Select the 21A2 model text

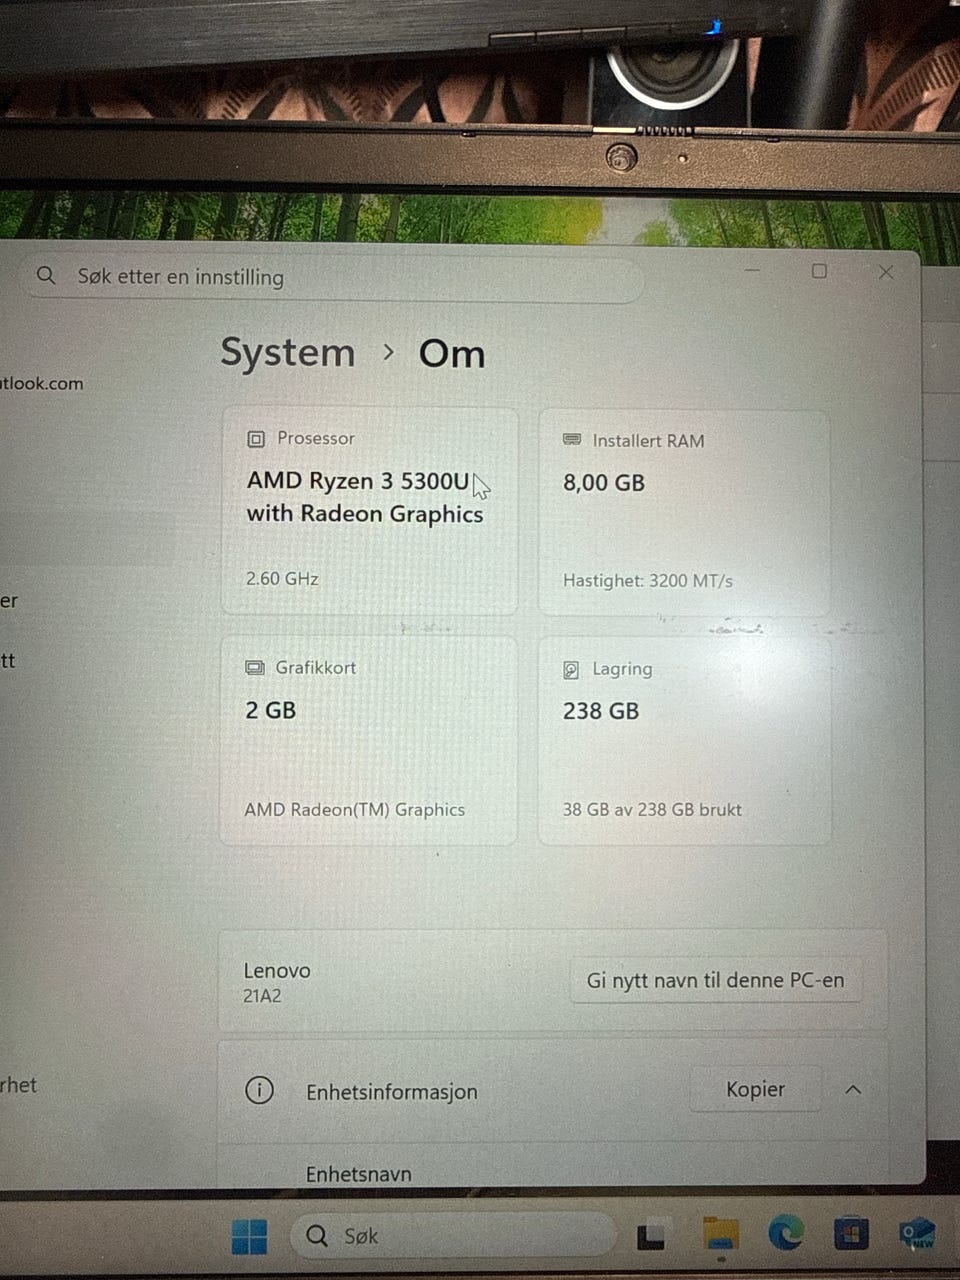[262, 996]
